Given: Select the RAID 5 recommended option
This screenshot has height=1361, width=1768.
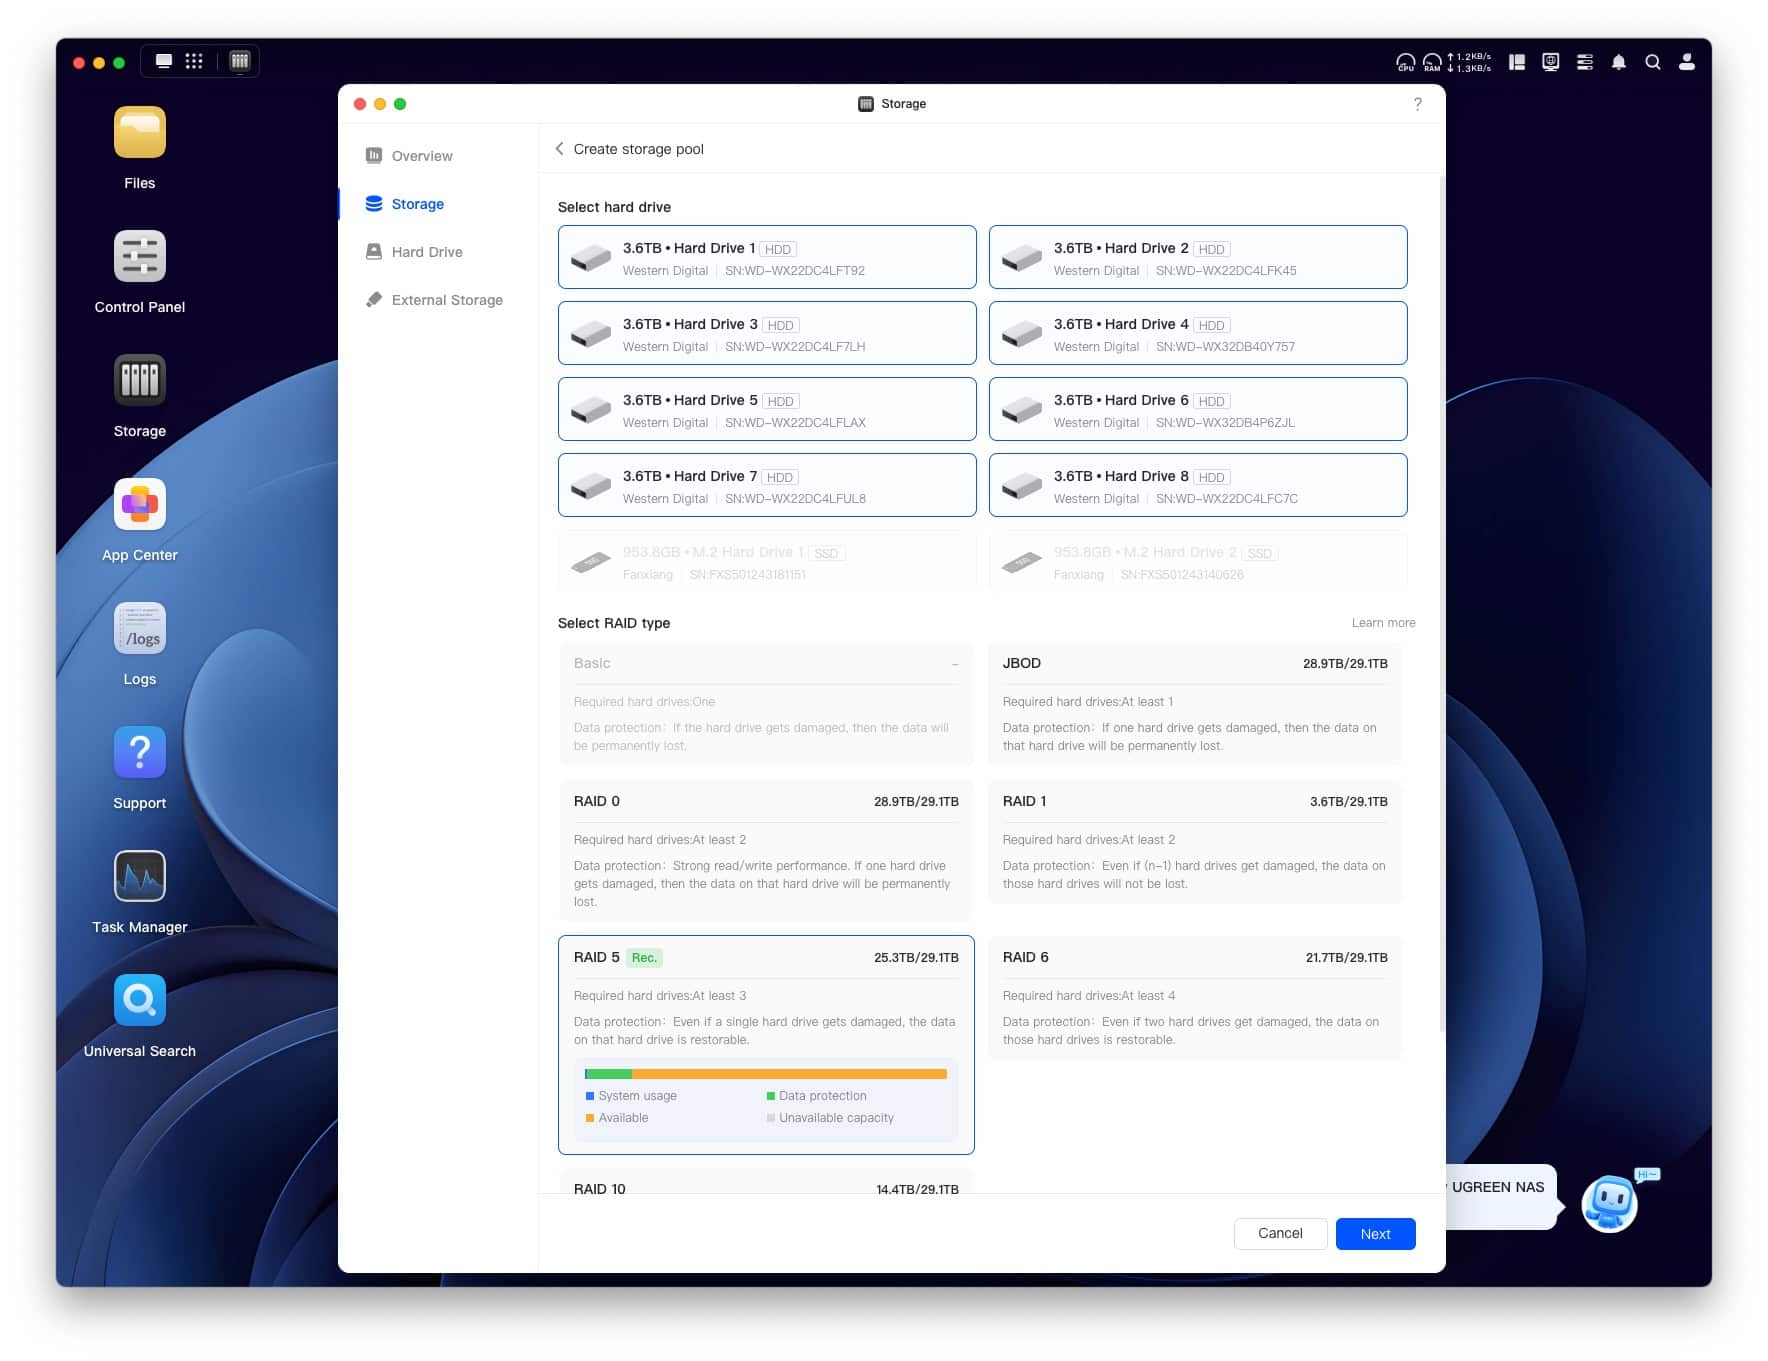Looking at the screenshot, I should tap(766, 1045).
